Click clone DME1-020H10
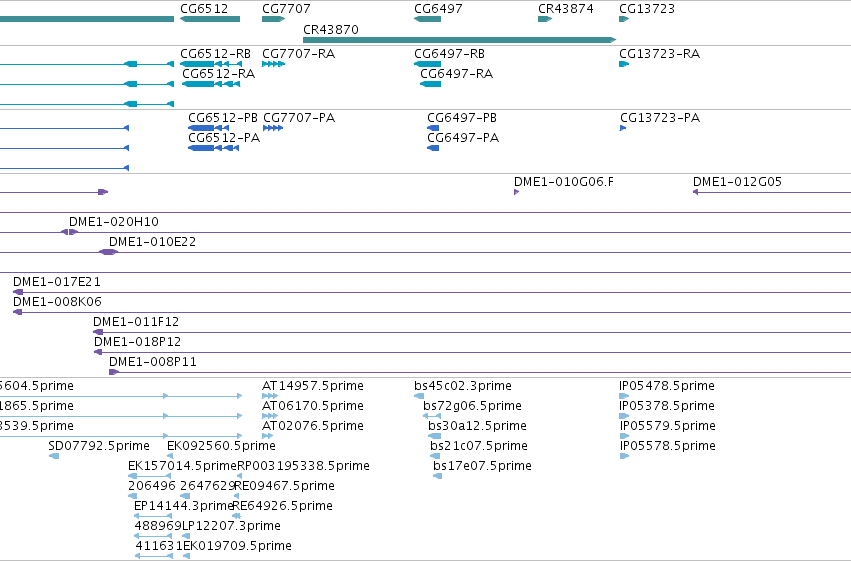Viewport: 851px width, 561px height. click(x=69, y=232)
